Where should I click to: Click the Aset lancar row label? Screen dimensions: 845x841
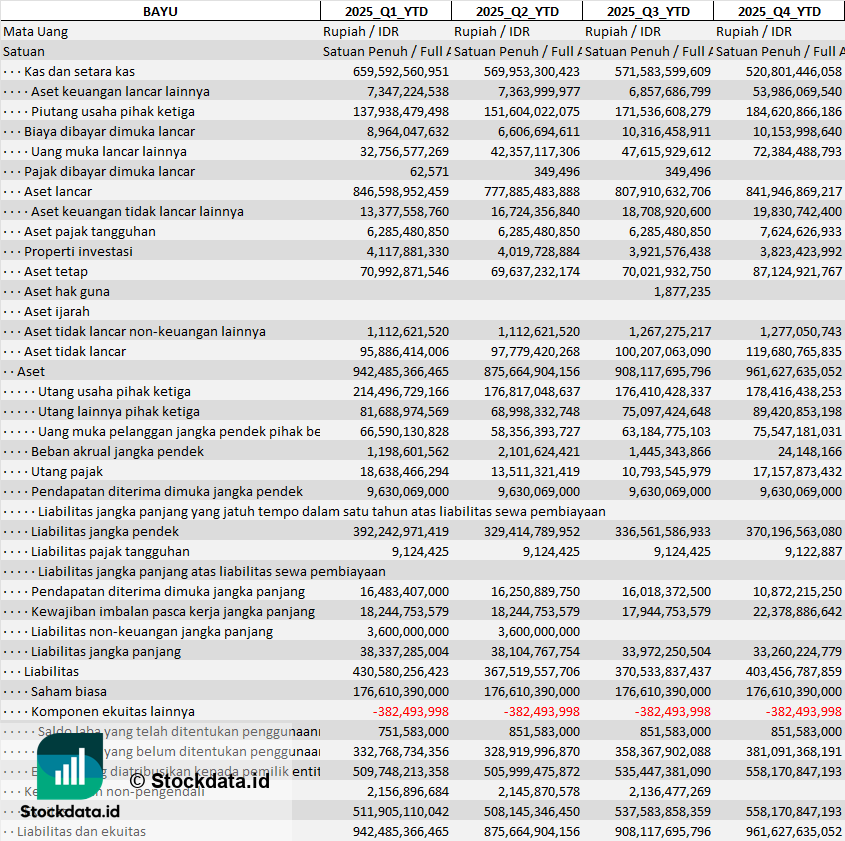pos(58,191)
